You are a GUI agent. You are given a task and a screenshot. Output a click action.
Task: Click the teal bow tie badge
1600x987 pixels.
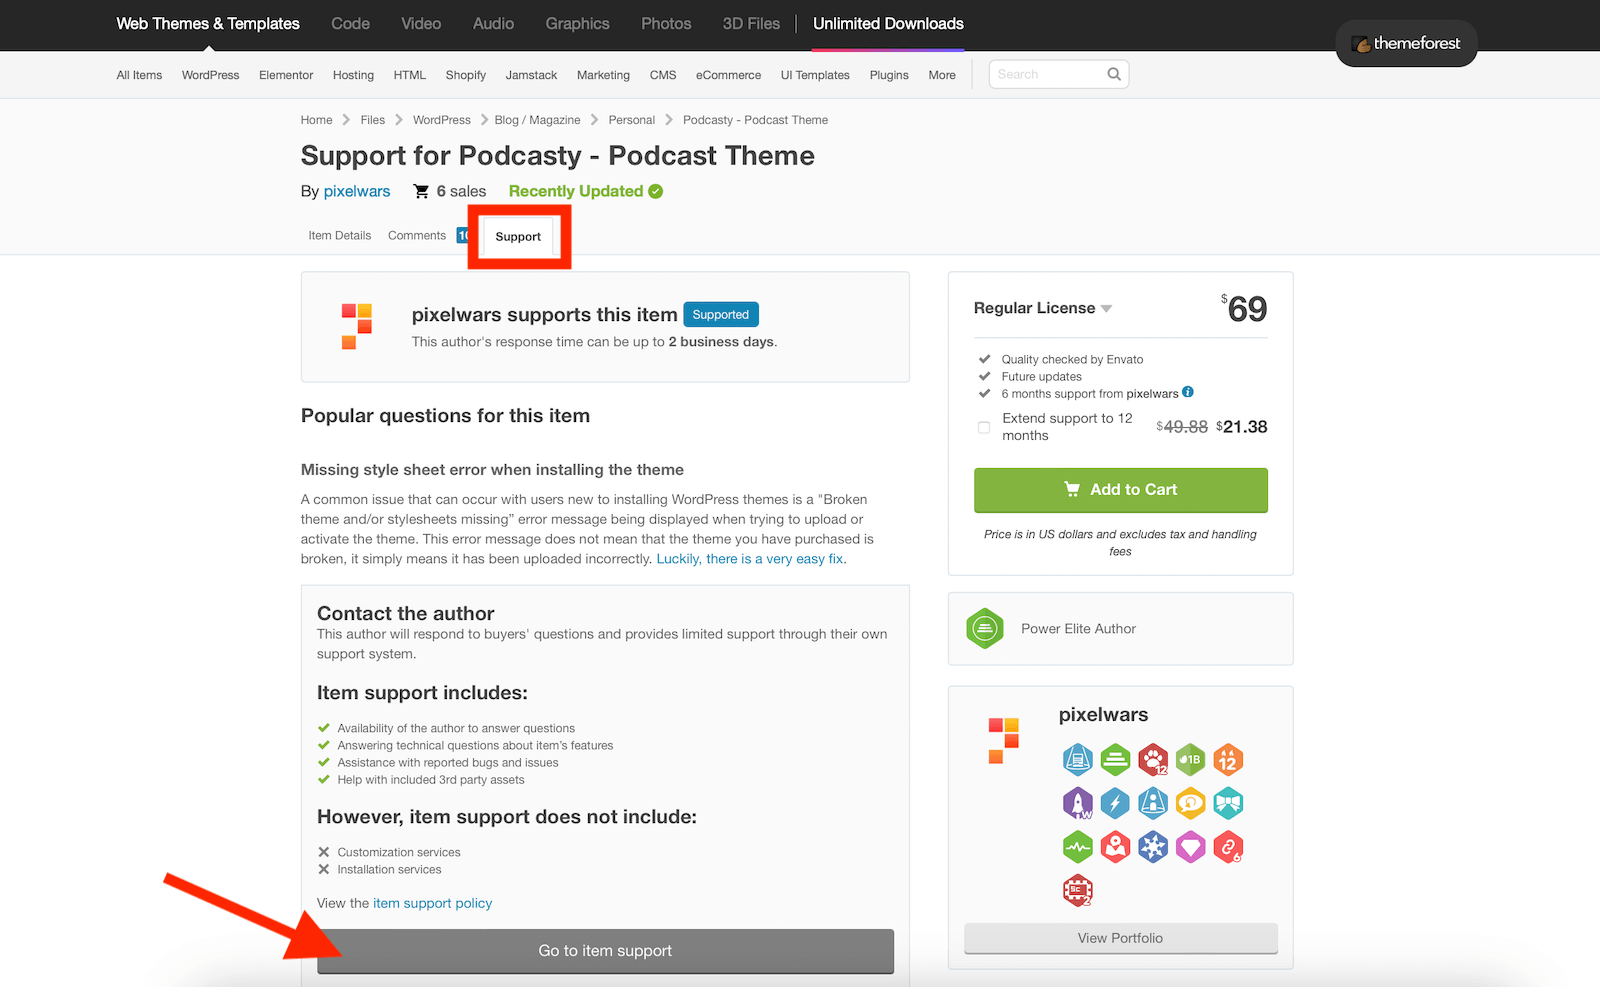[x=1228, y=803]
